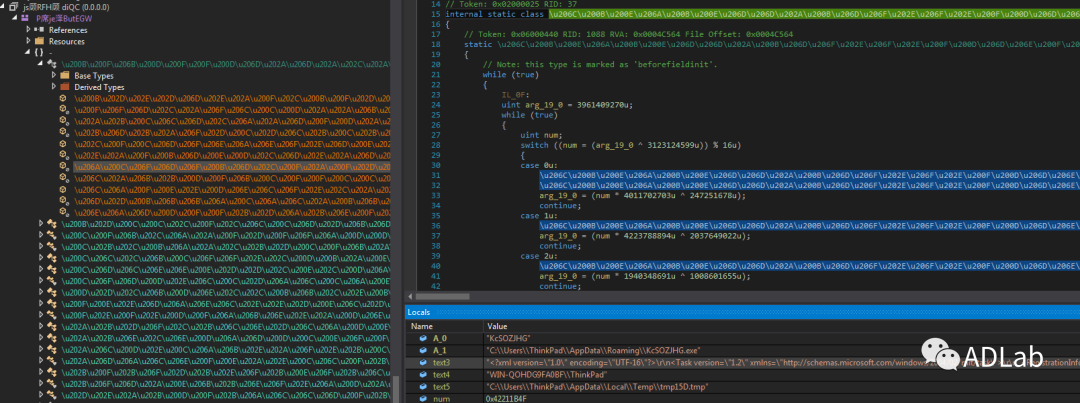Click the variable icon next to A_0

point(424,338)
